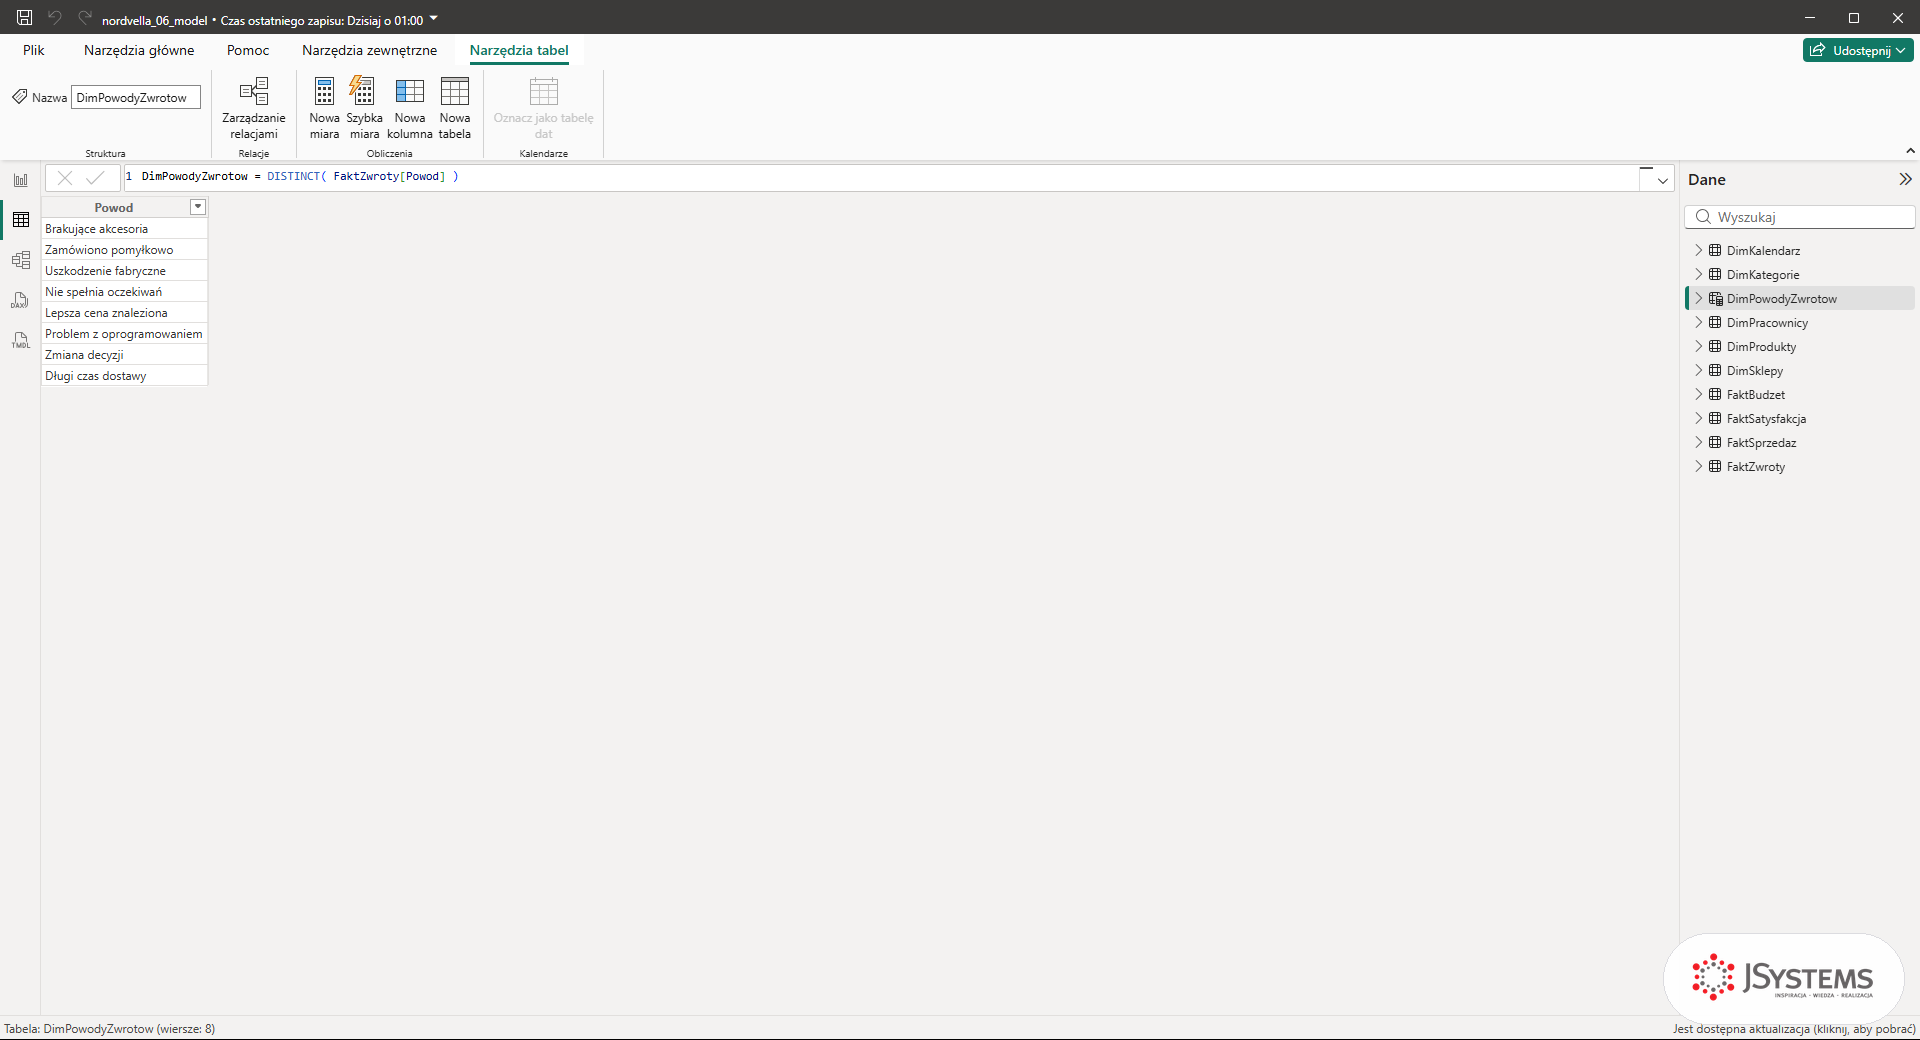This screenshot has height=1040, width=1920.
Task: Expand the DimProdukty table fields
Action: coord(1698,346)
